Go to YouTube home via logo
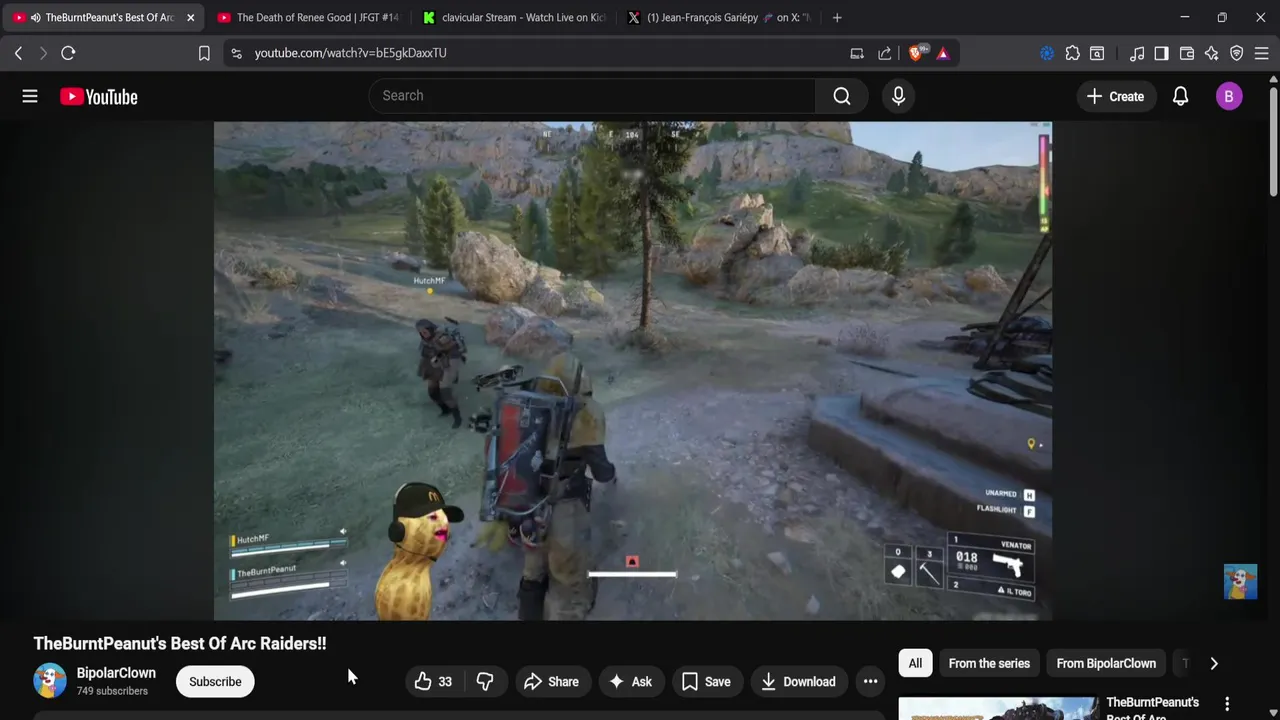Image resolution: width=1280 pixels, height=720 pixels. 98,96
